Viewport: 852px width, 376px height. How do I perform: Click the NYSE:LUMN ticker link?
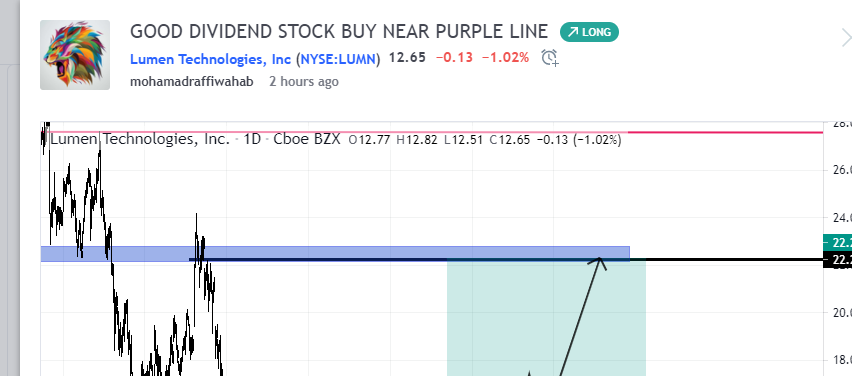(x=339, y=59)
